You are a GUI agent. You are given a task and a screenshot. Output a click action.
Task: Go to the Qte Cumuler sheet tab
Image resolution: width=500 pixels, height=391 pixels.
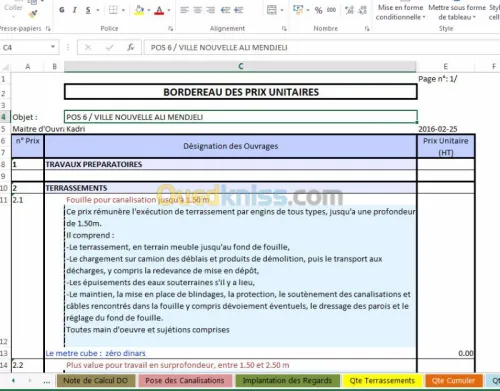click(x=453, y=380)
